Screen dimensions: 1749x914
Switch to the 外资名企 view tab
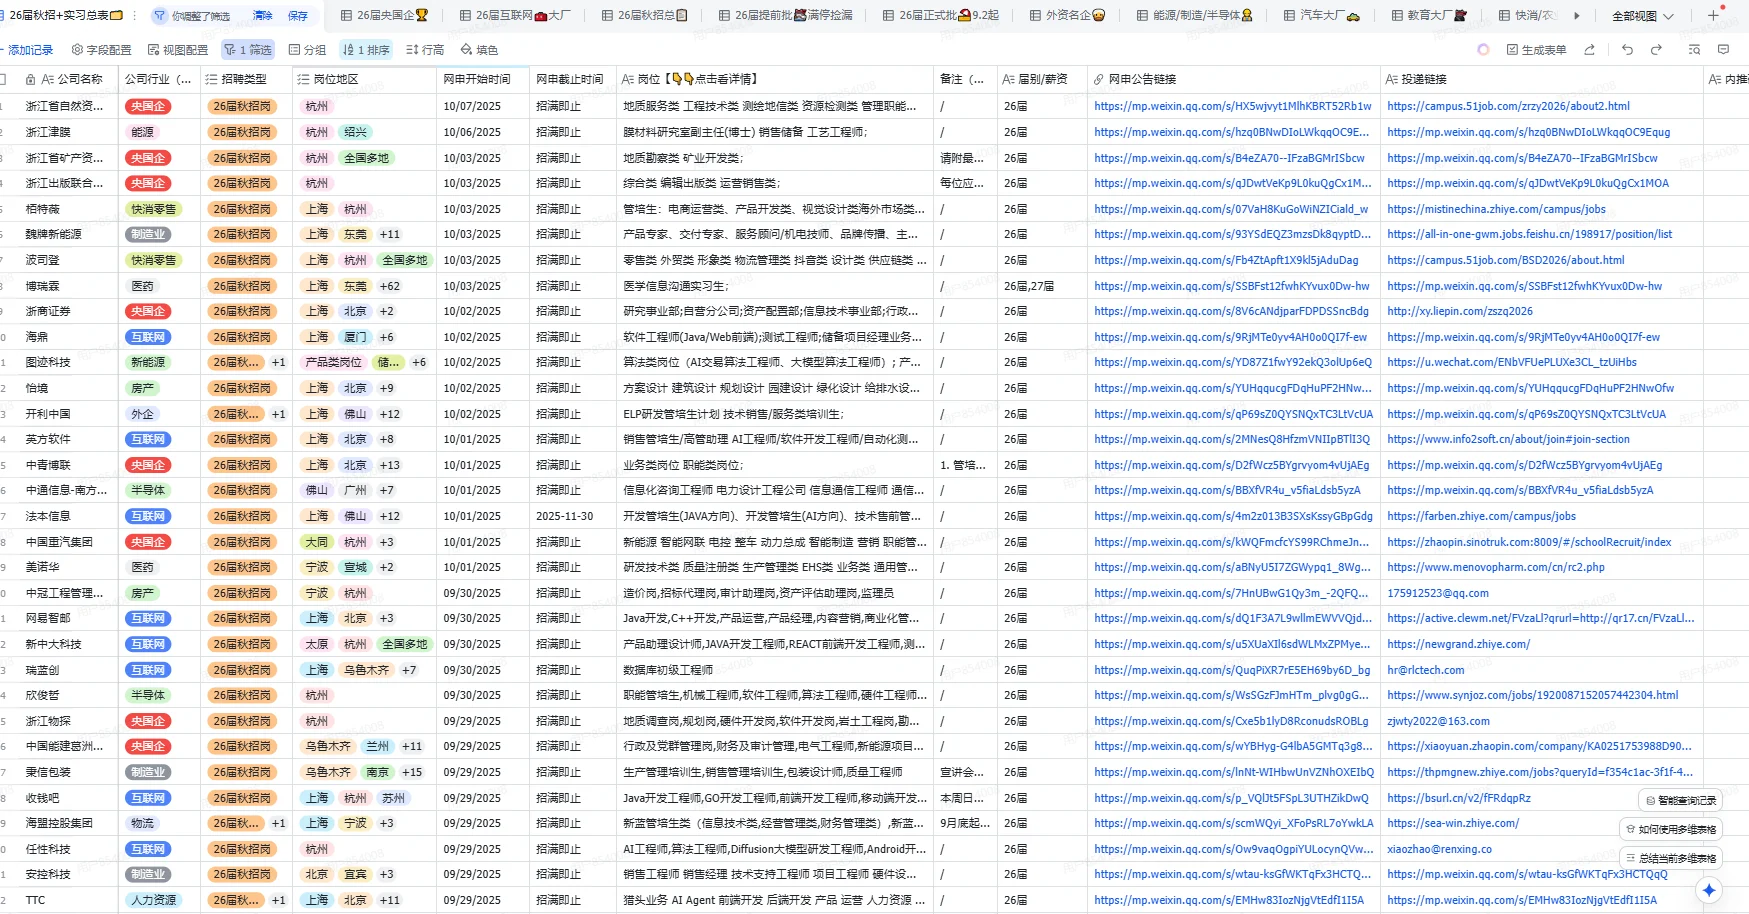(x=1068, y=16)
